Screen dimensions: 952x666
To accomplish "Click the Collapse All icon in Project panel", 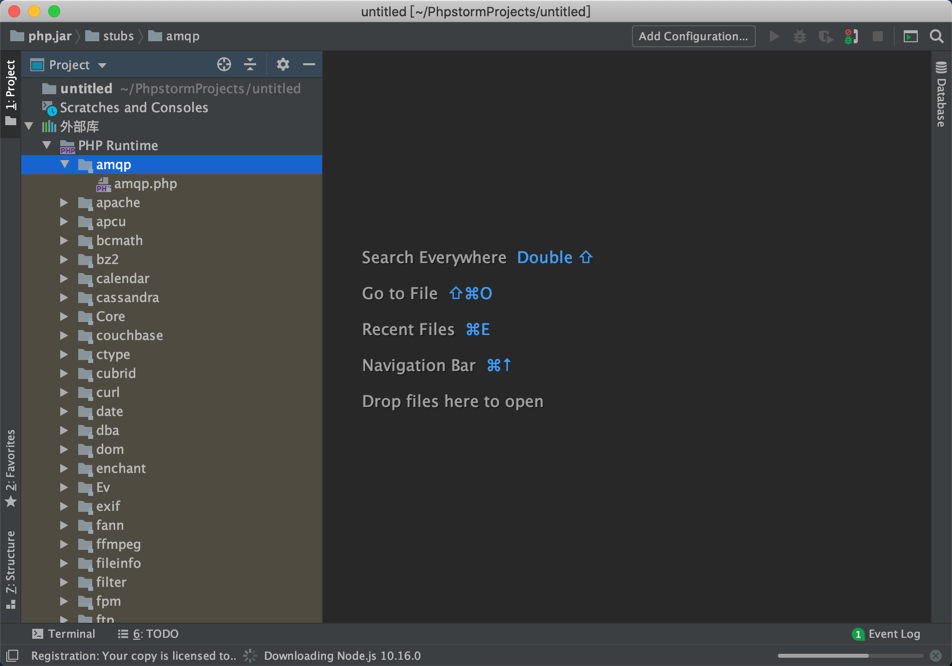I will point(250,64).
